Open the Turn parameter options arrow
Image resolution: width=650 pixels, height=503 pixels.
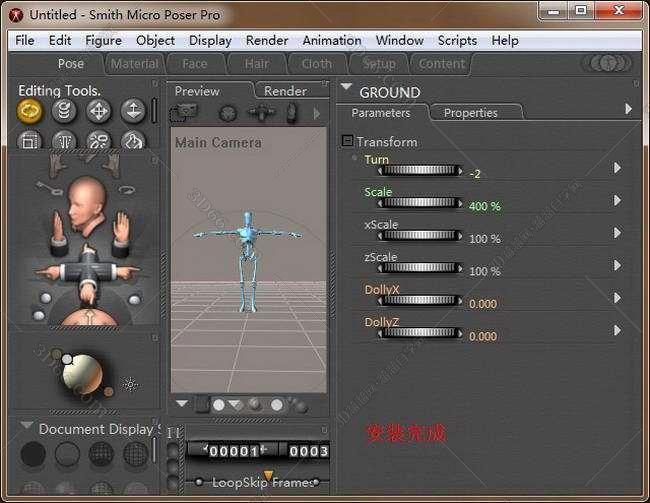point(617,168)
